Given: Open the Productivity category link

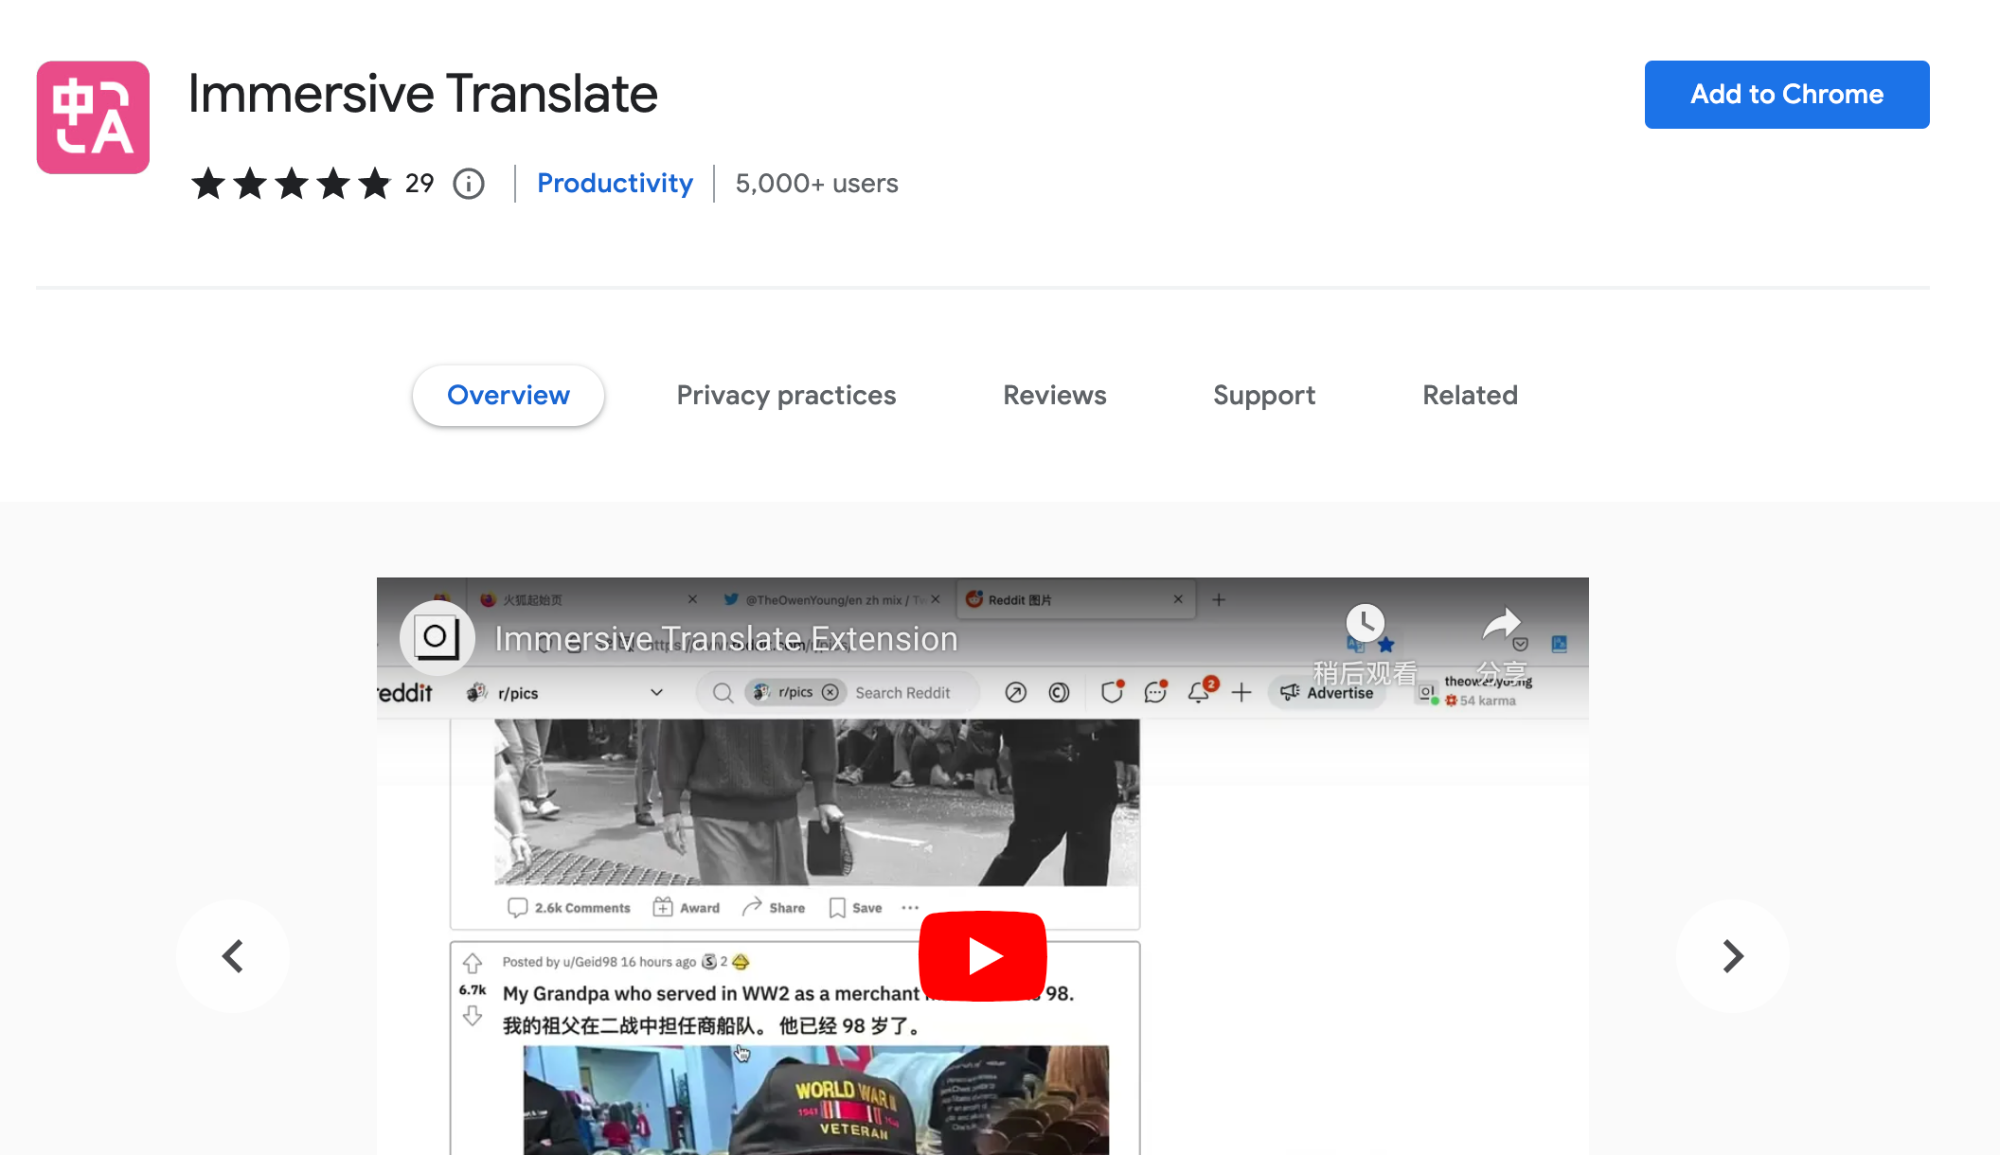Looking at the screenshot, I should 614,183.
